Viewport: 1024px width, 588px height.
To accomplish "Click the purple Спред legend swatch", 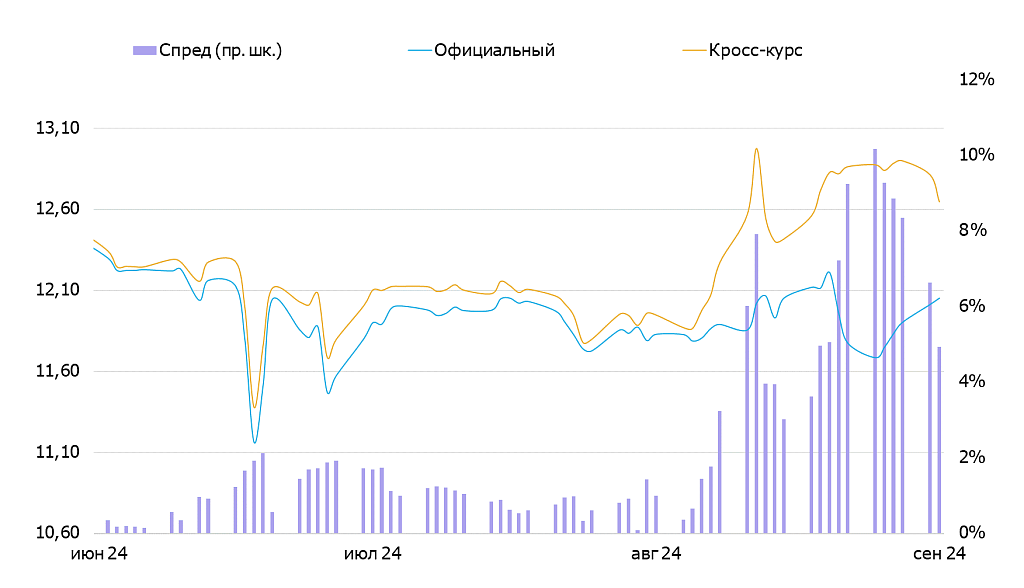I will pos(143,50).
